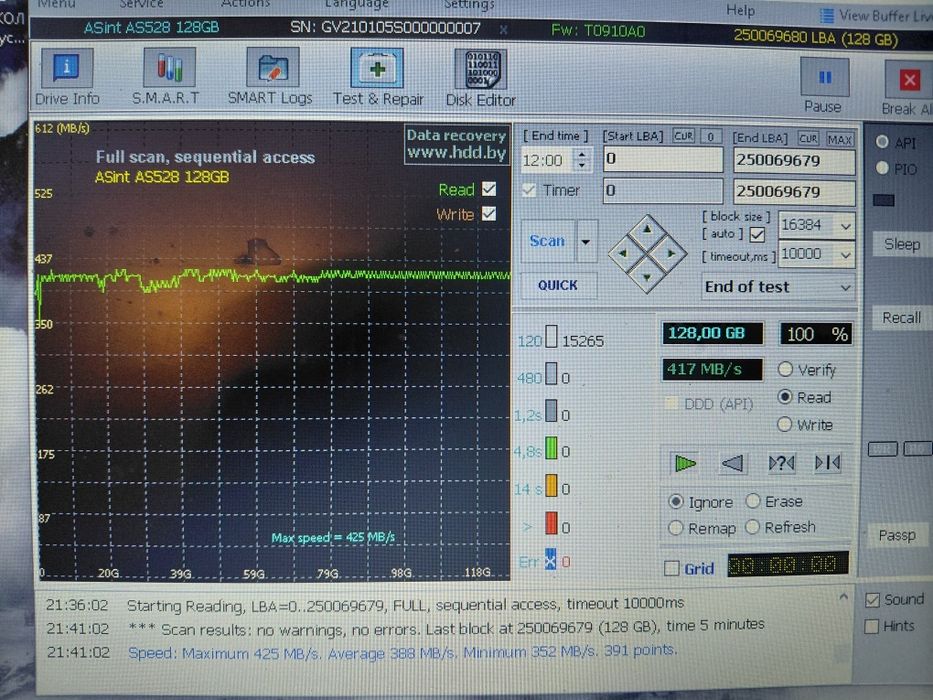Click the Recall button
This screenshot has width=933, height=700.
tap(901, 318)
